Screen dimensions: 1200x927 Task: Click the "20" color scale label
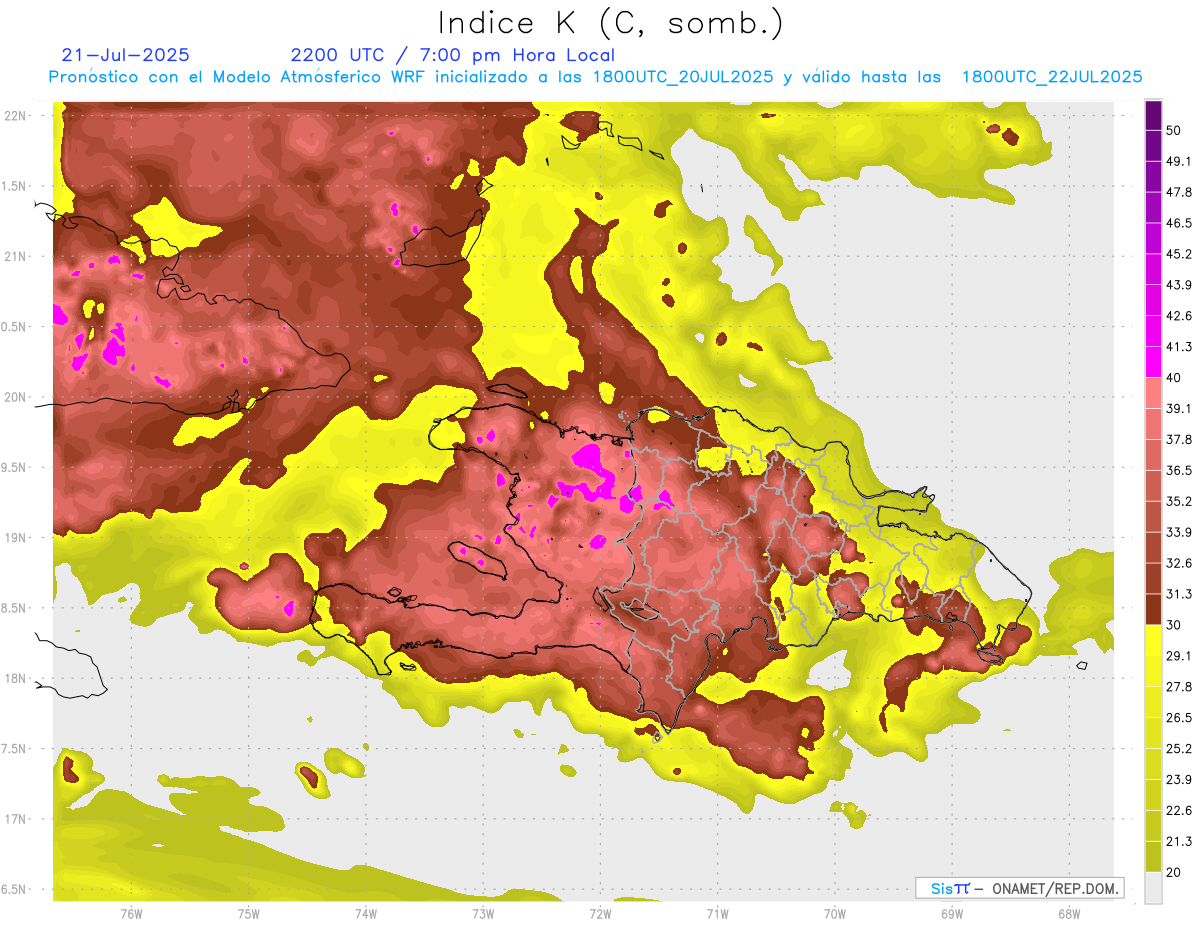tap(1174, 873)
